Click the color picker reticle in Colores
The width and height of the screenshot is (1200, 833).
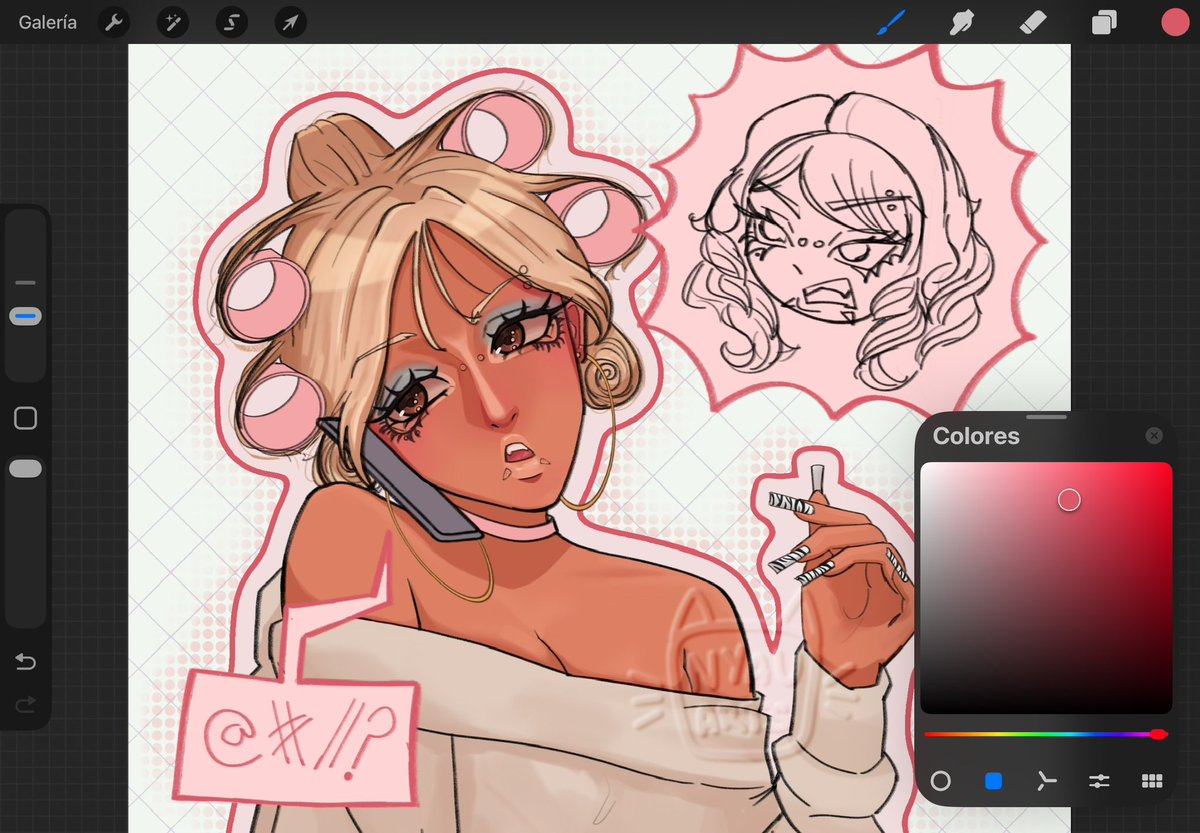[x=1069, y=500]
